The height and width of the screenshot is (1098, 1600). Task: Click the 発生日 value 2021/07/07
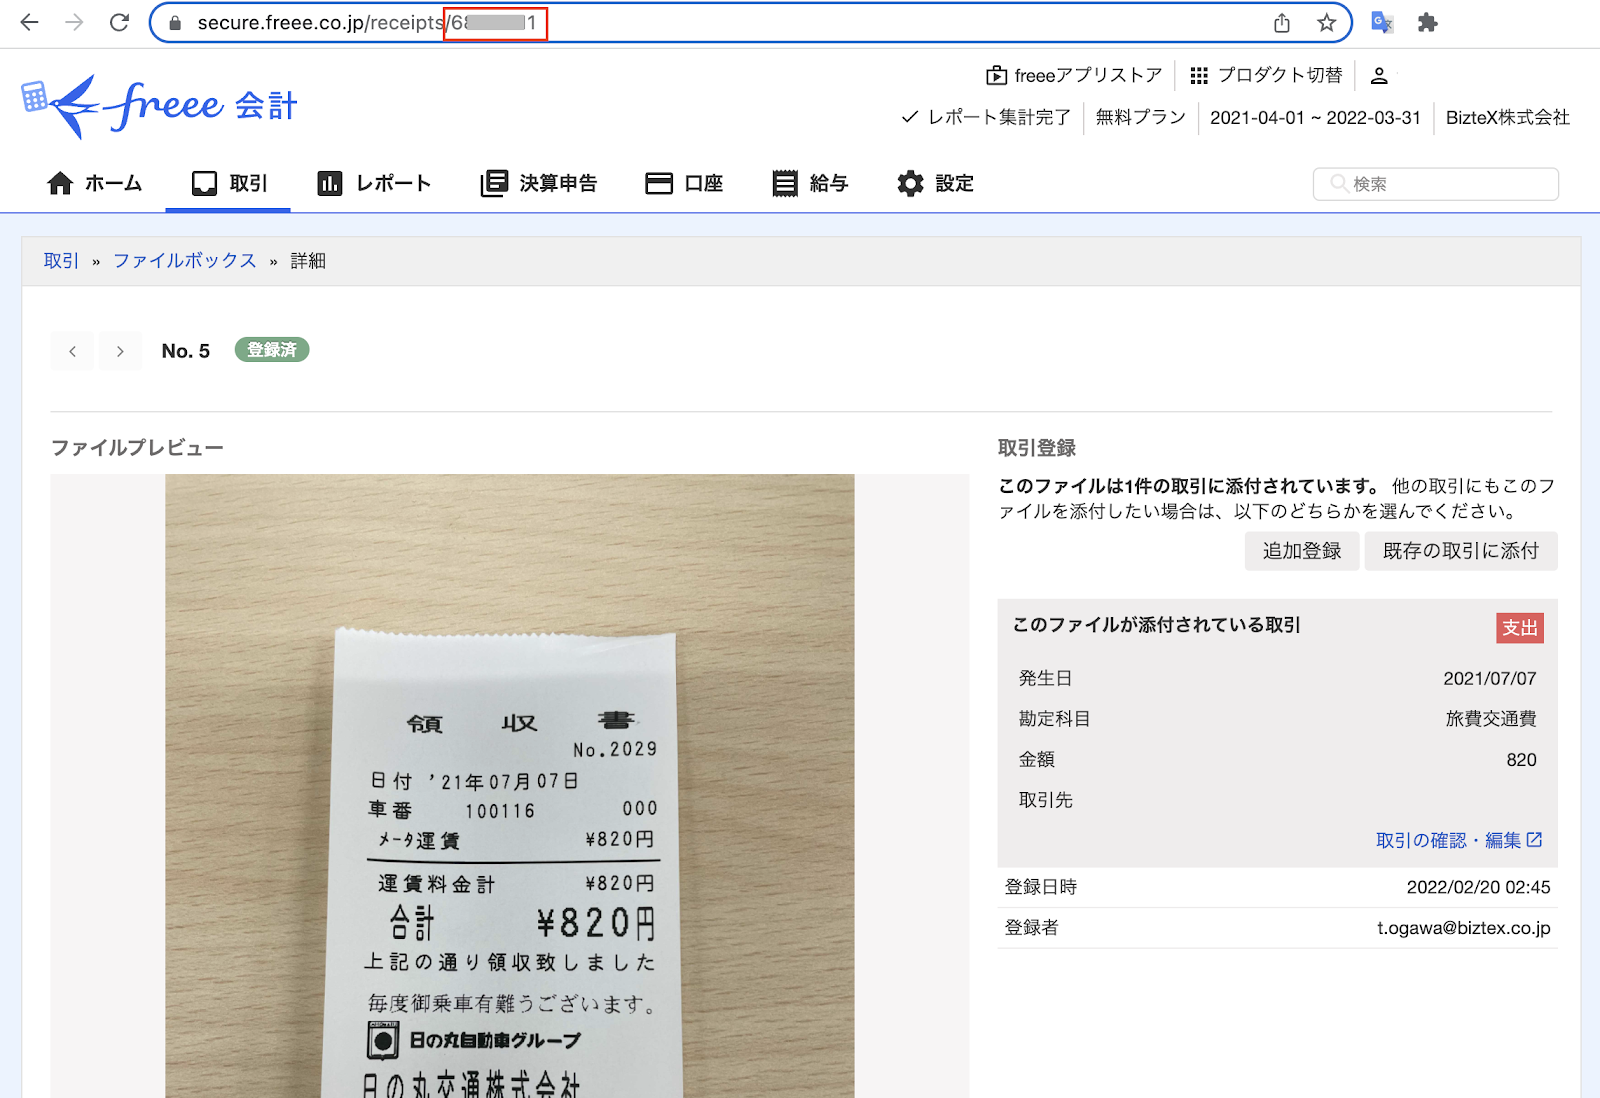[x=1489, y=678]
